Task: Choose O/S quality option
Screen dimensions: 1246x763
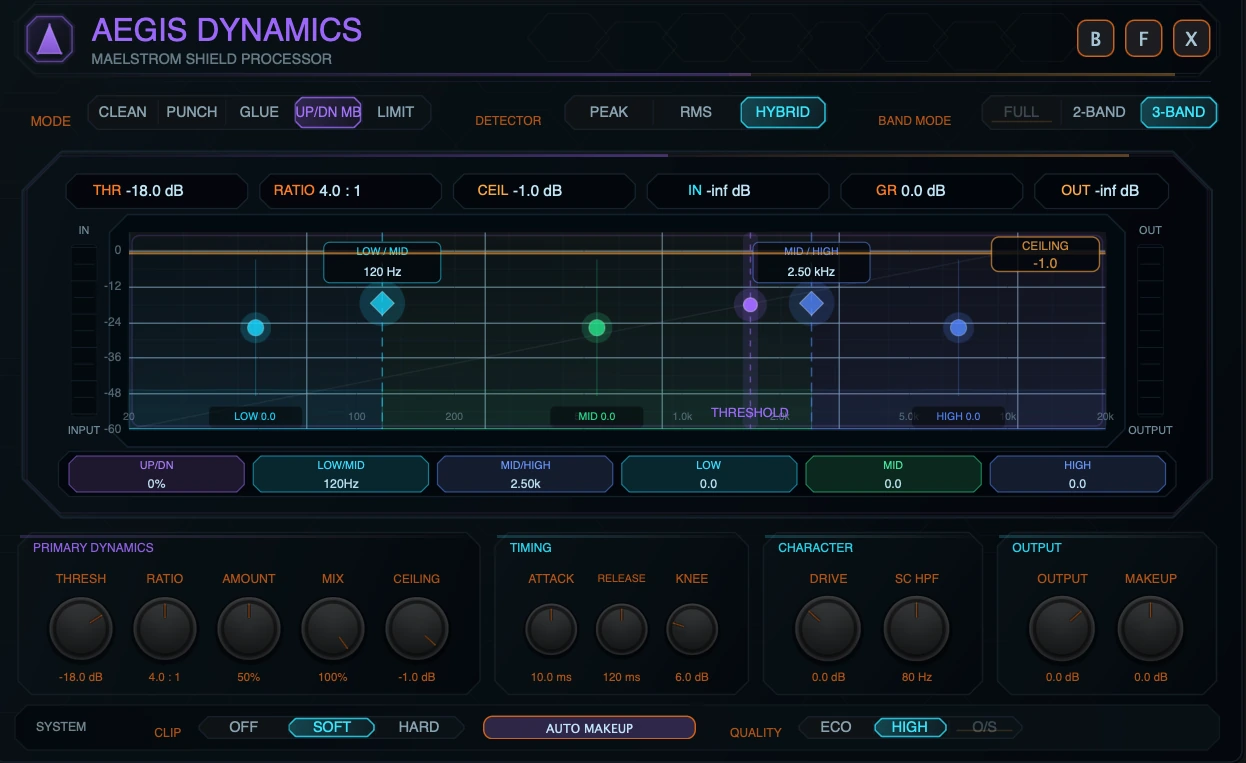Action: pyautogui.click(x=985, y=727)
